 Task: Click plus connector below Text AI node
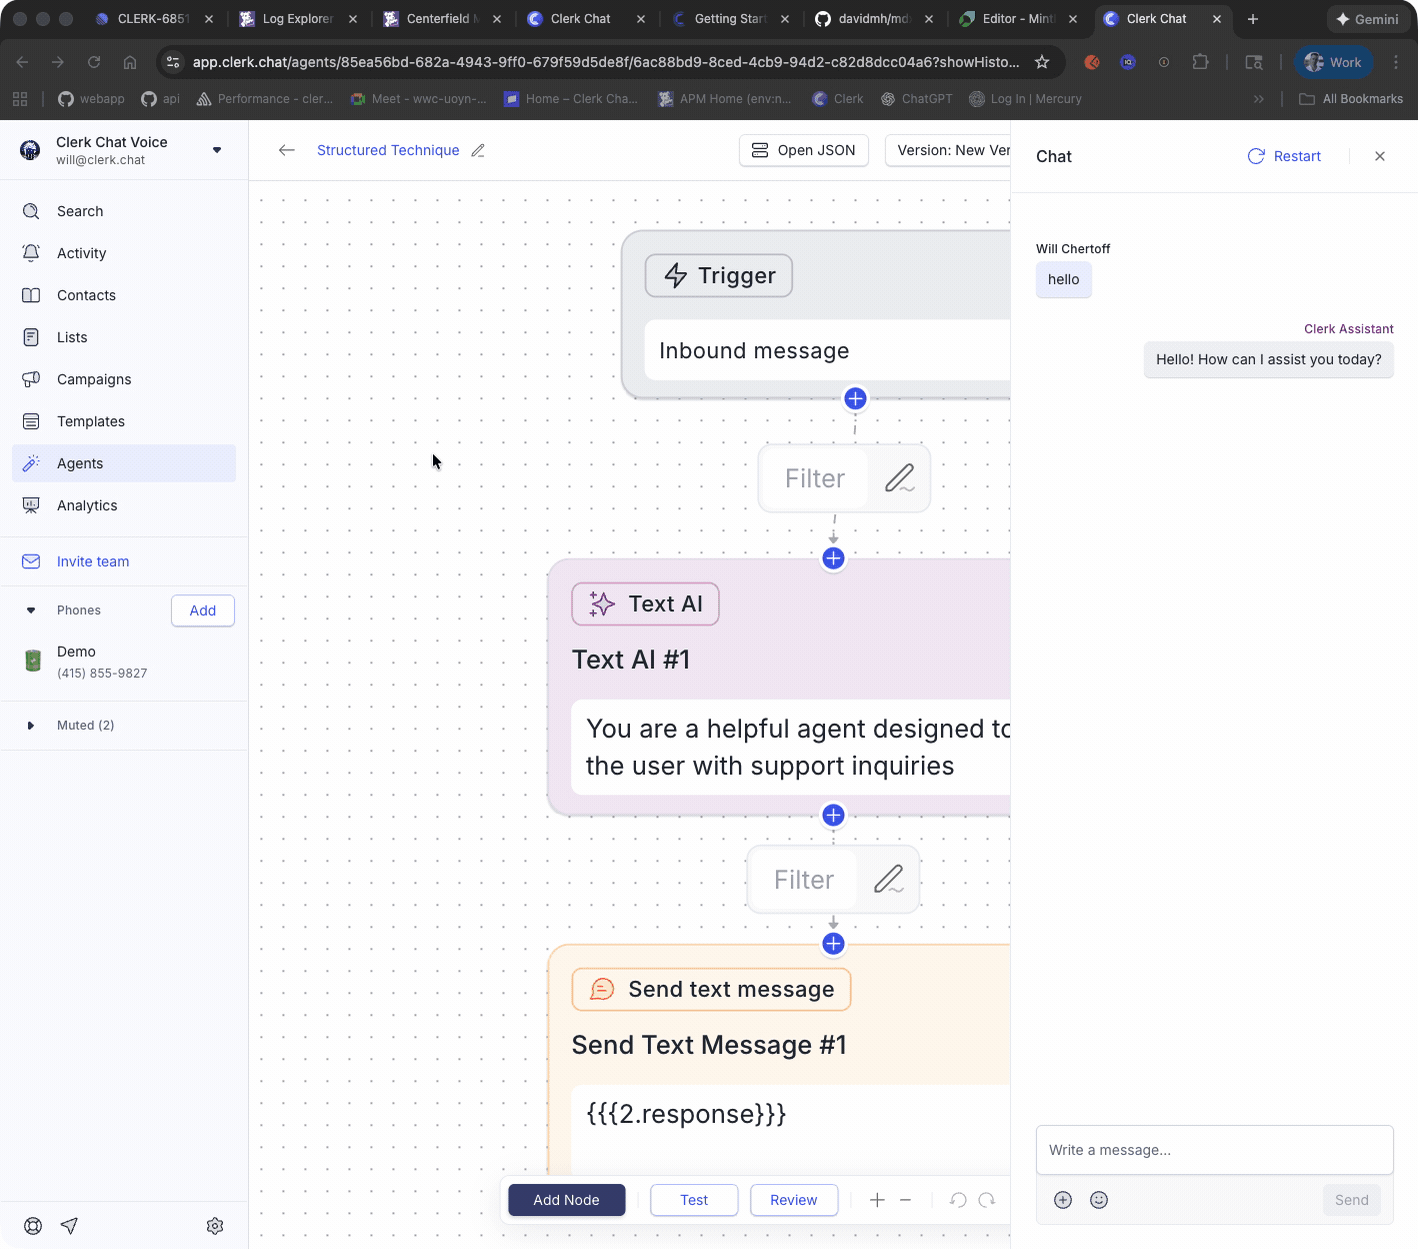pyautogui.click(x=833, y=815)
